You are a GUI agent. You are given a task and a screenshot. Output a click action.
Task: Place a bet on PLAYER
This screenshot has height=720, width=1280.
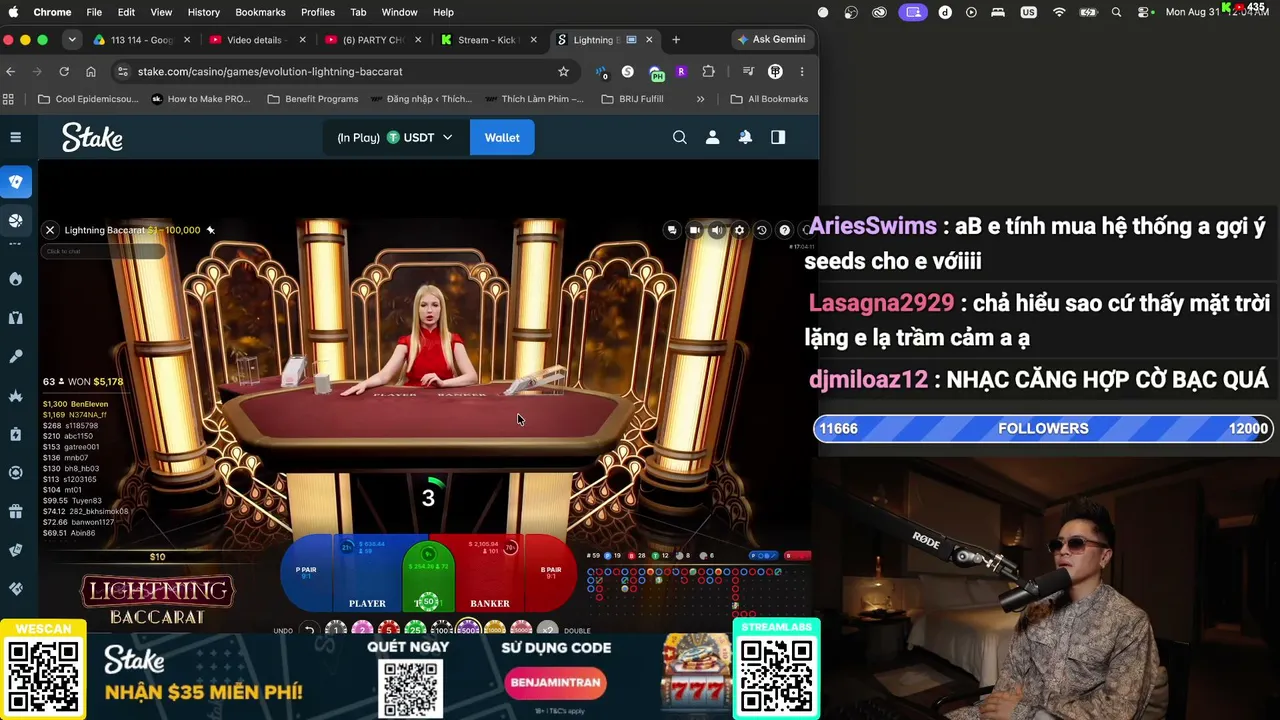(x=367, y=575)
